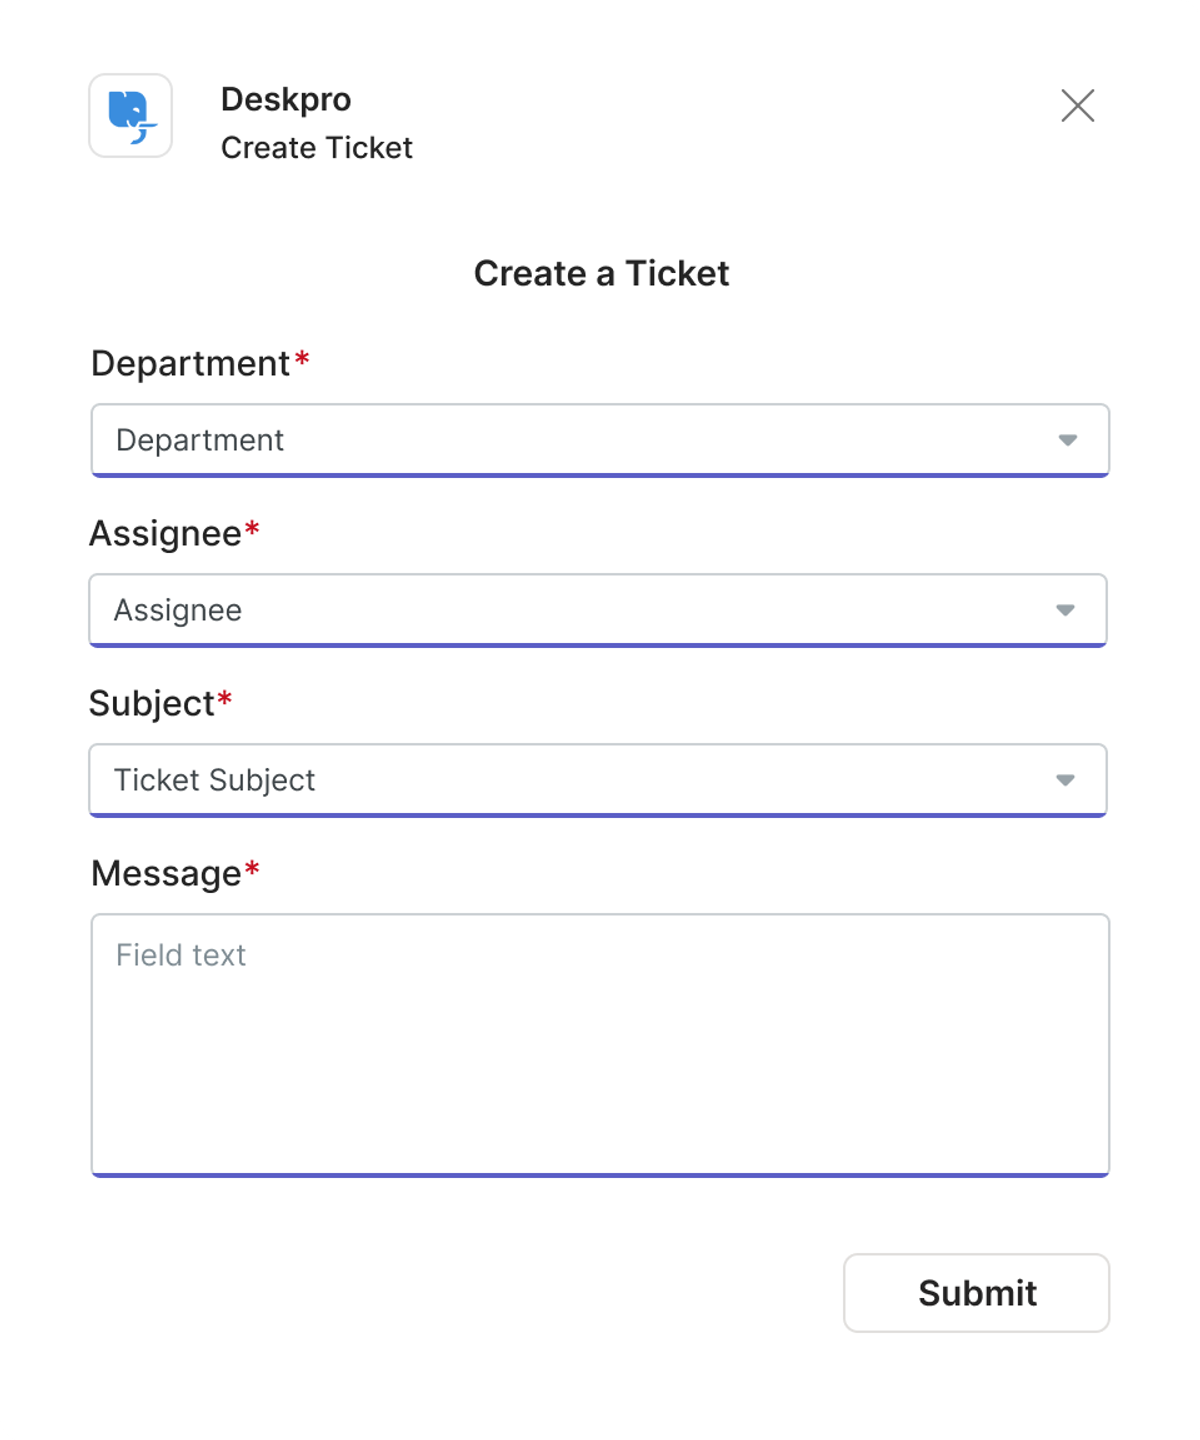Open the Department combo box by its placeholder text

point(200,440)
